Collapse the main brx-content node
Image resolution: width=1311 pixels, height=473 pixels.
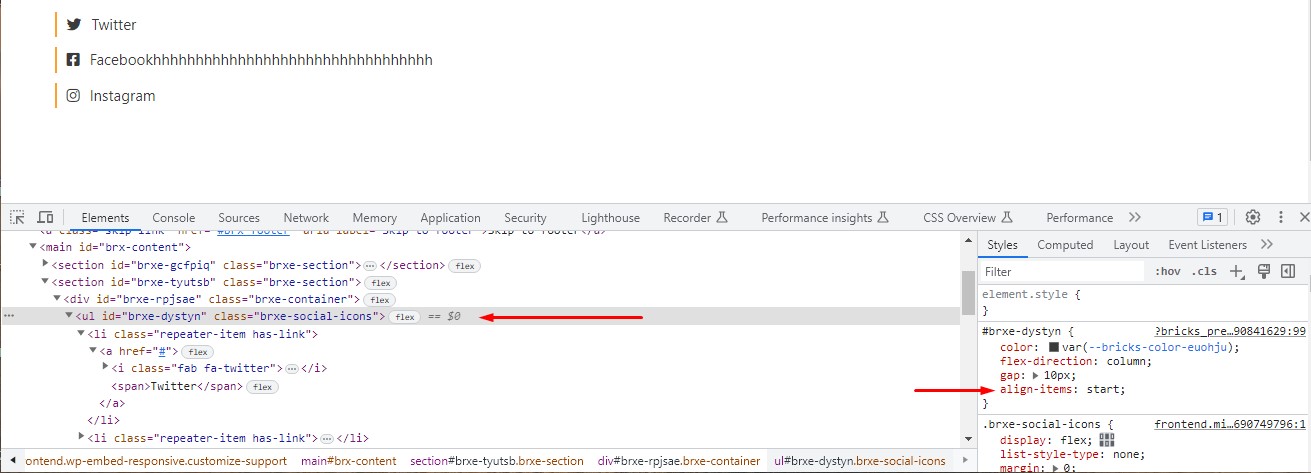coord(33,247)
